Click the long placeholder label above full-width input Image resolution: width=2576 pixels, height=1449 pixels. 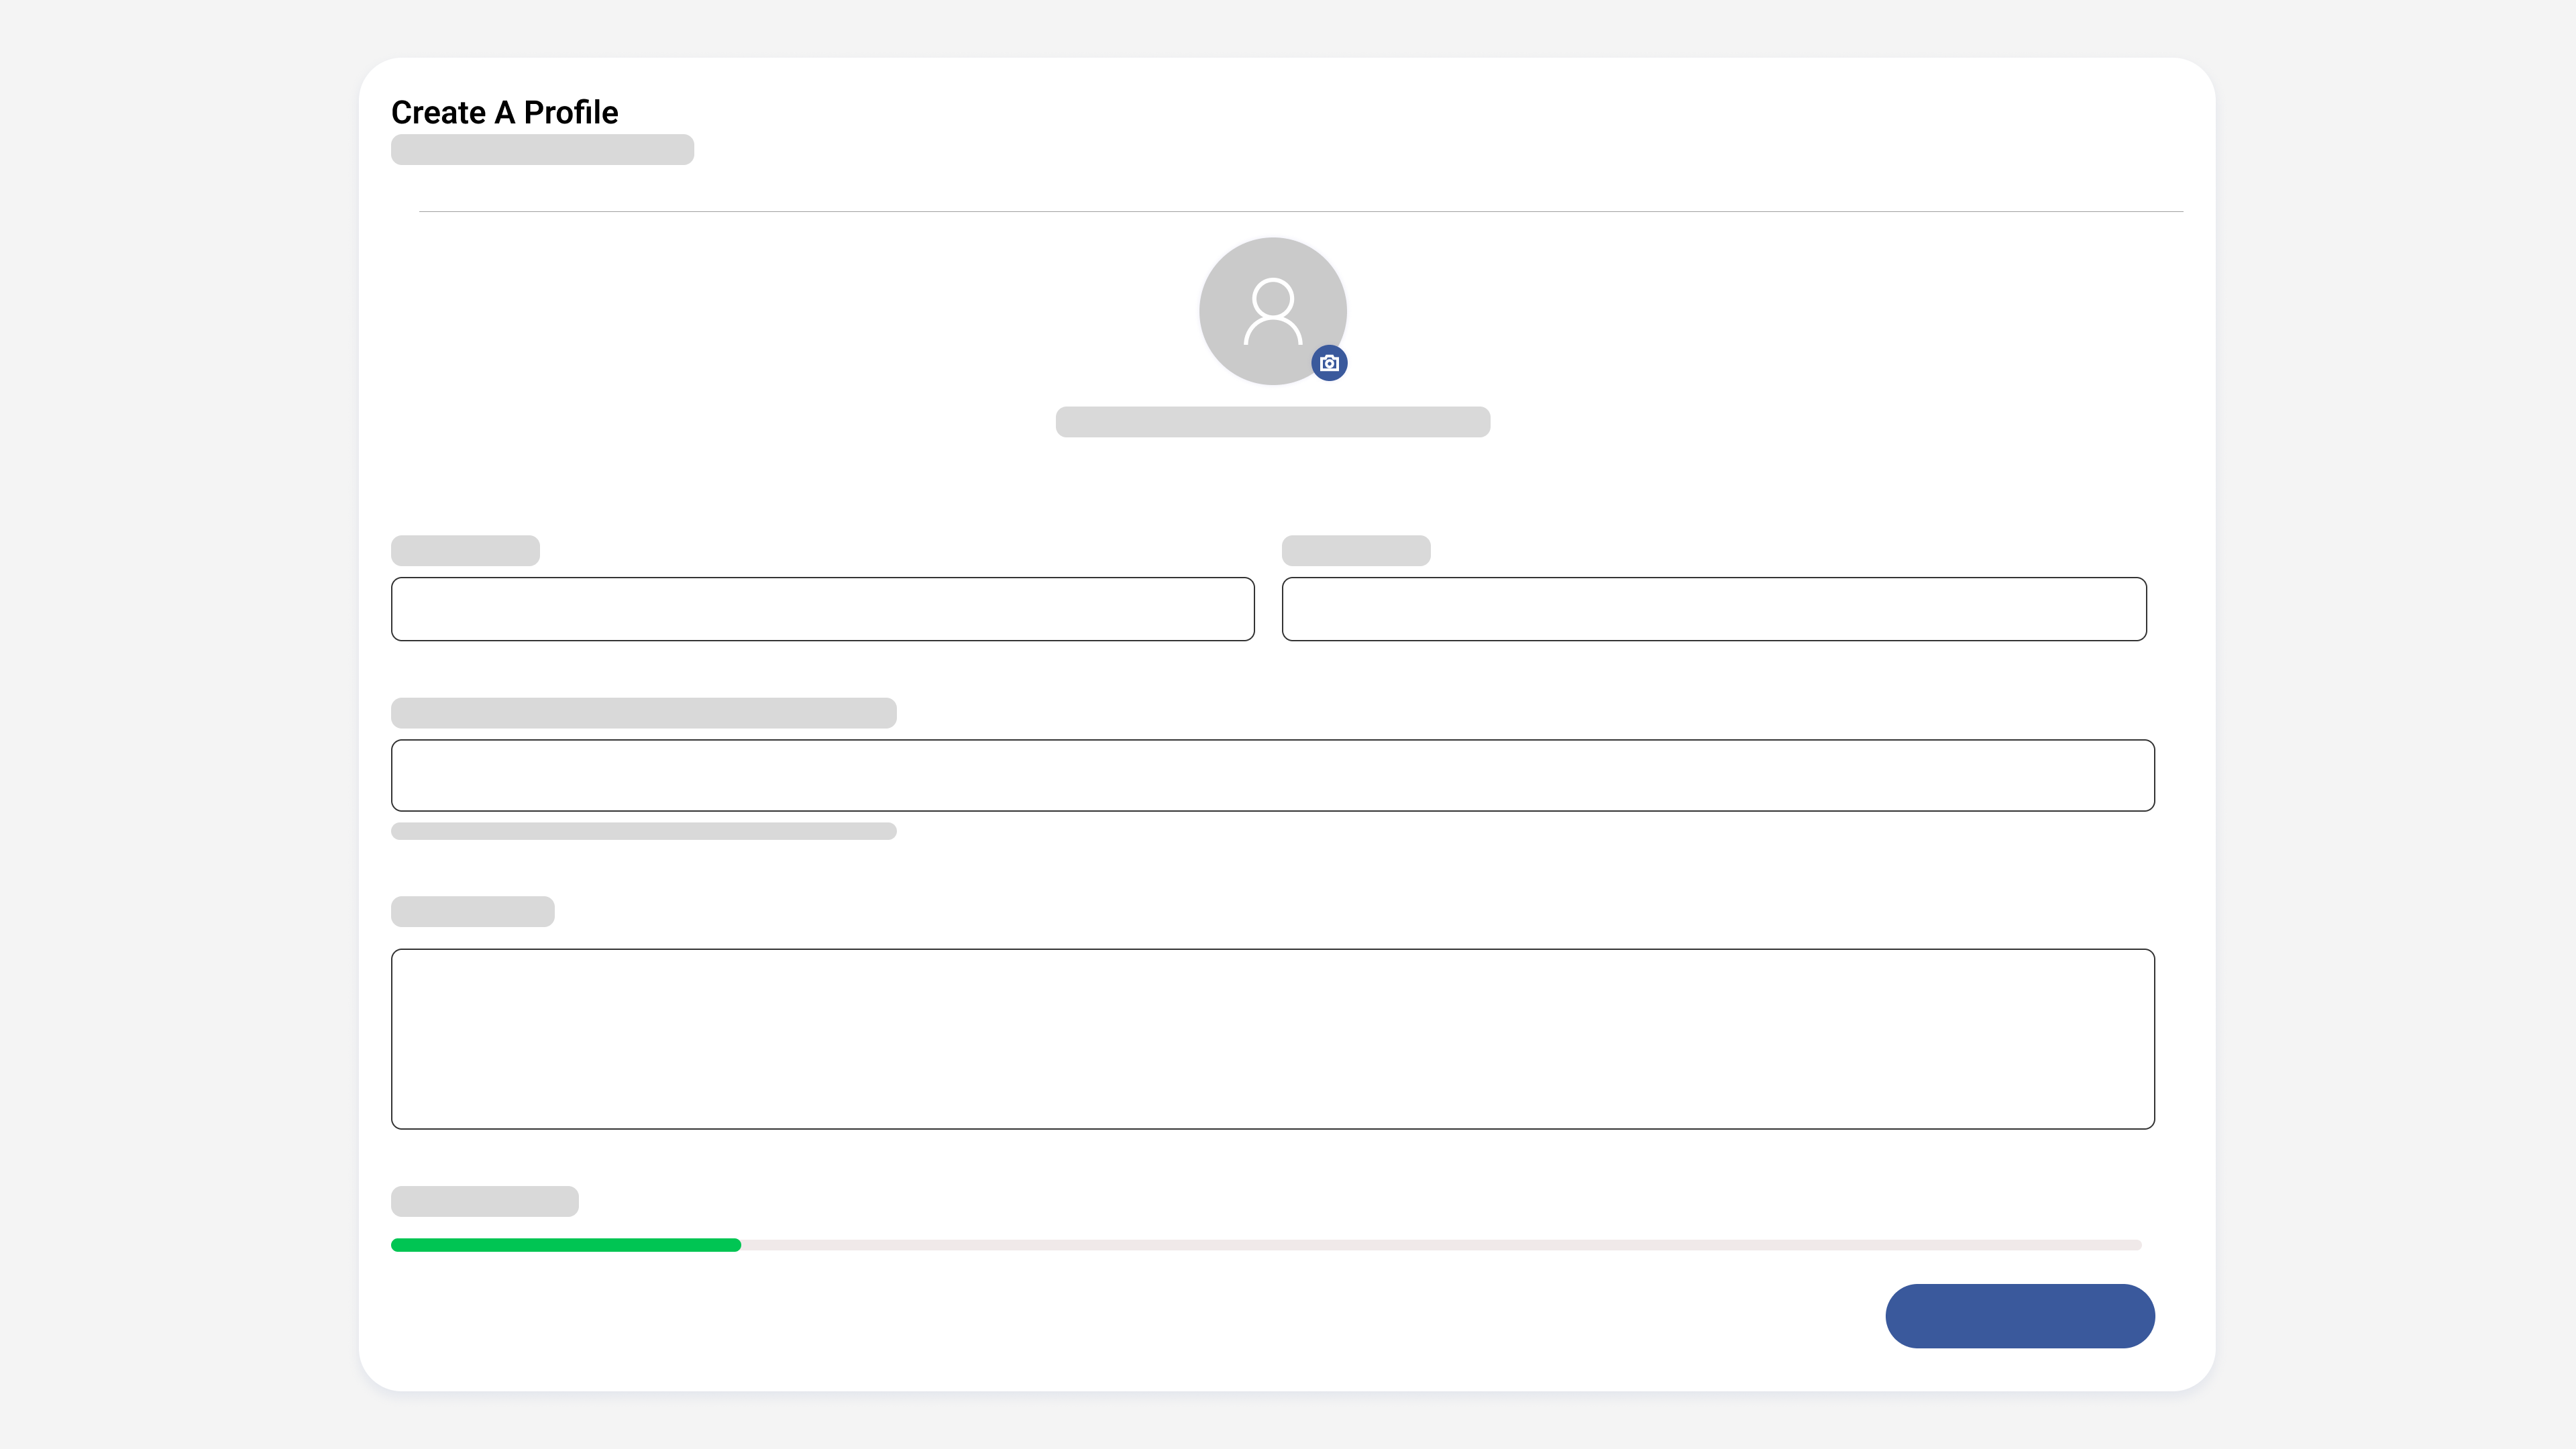pos(643,713)
